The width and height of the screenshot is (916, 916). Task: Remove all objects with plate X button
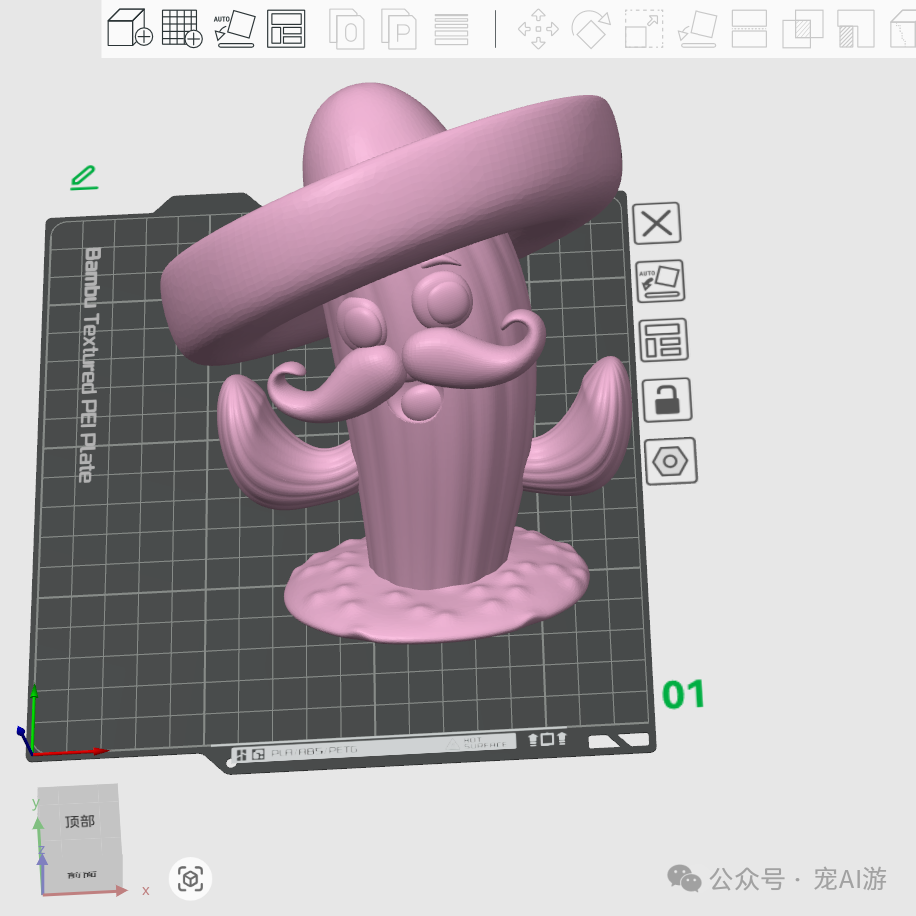pos(657,223)
